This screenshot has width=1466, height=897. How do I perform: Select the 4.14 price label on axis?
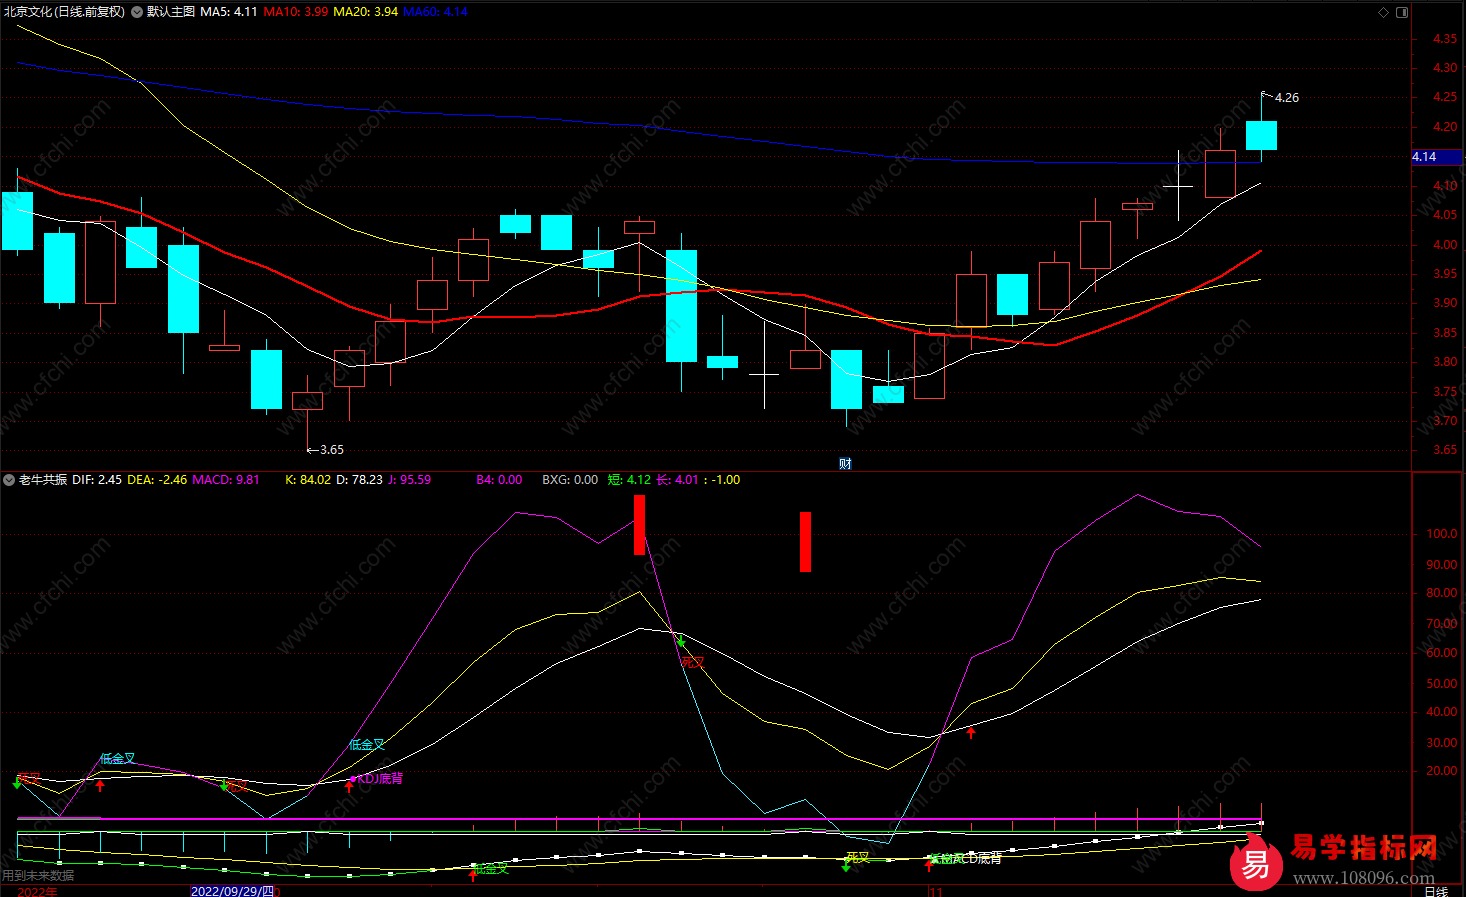[1424, 157]
